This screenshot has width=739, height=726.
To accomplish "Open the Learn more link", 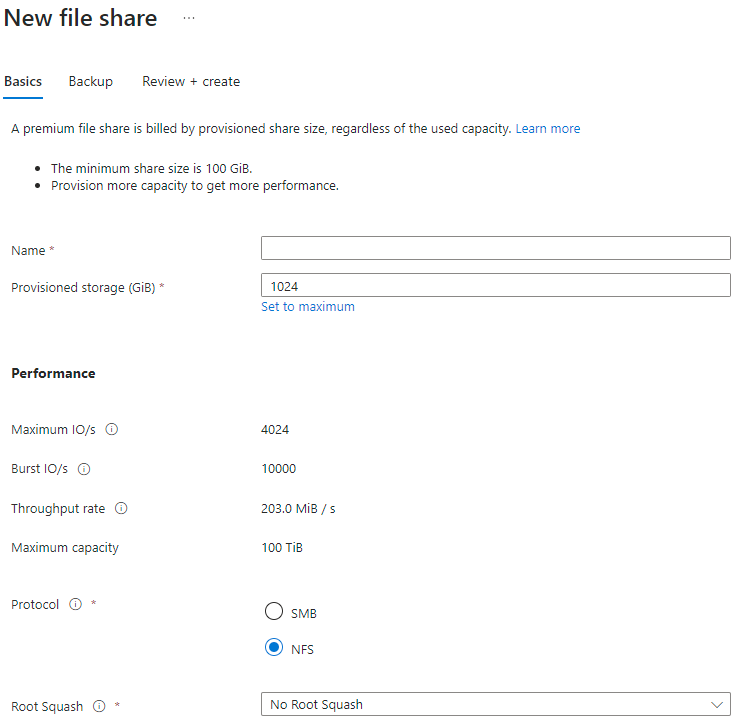I will [x=548, y=128].
